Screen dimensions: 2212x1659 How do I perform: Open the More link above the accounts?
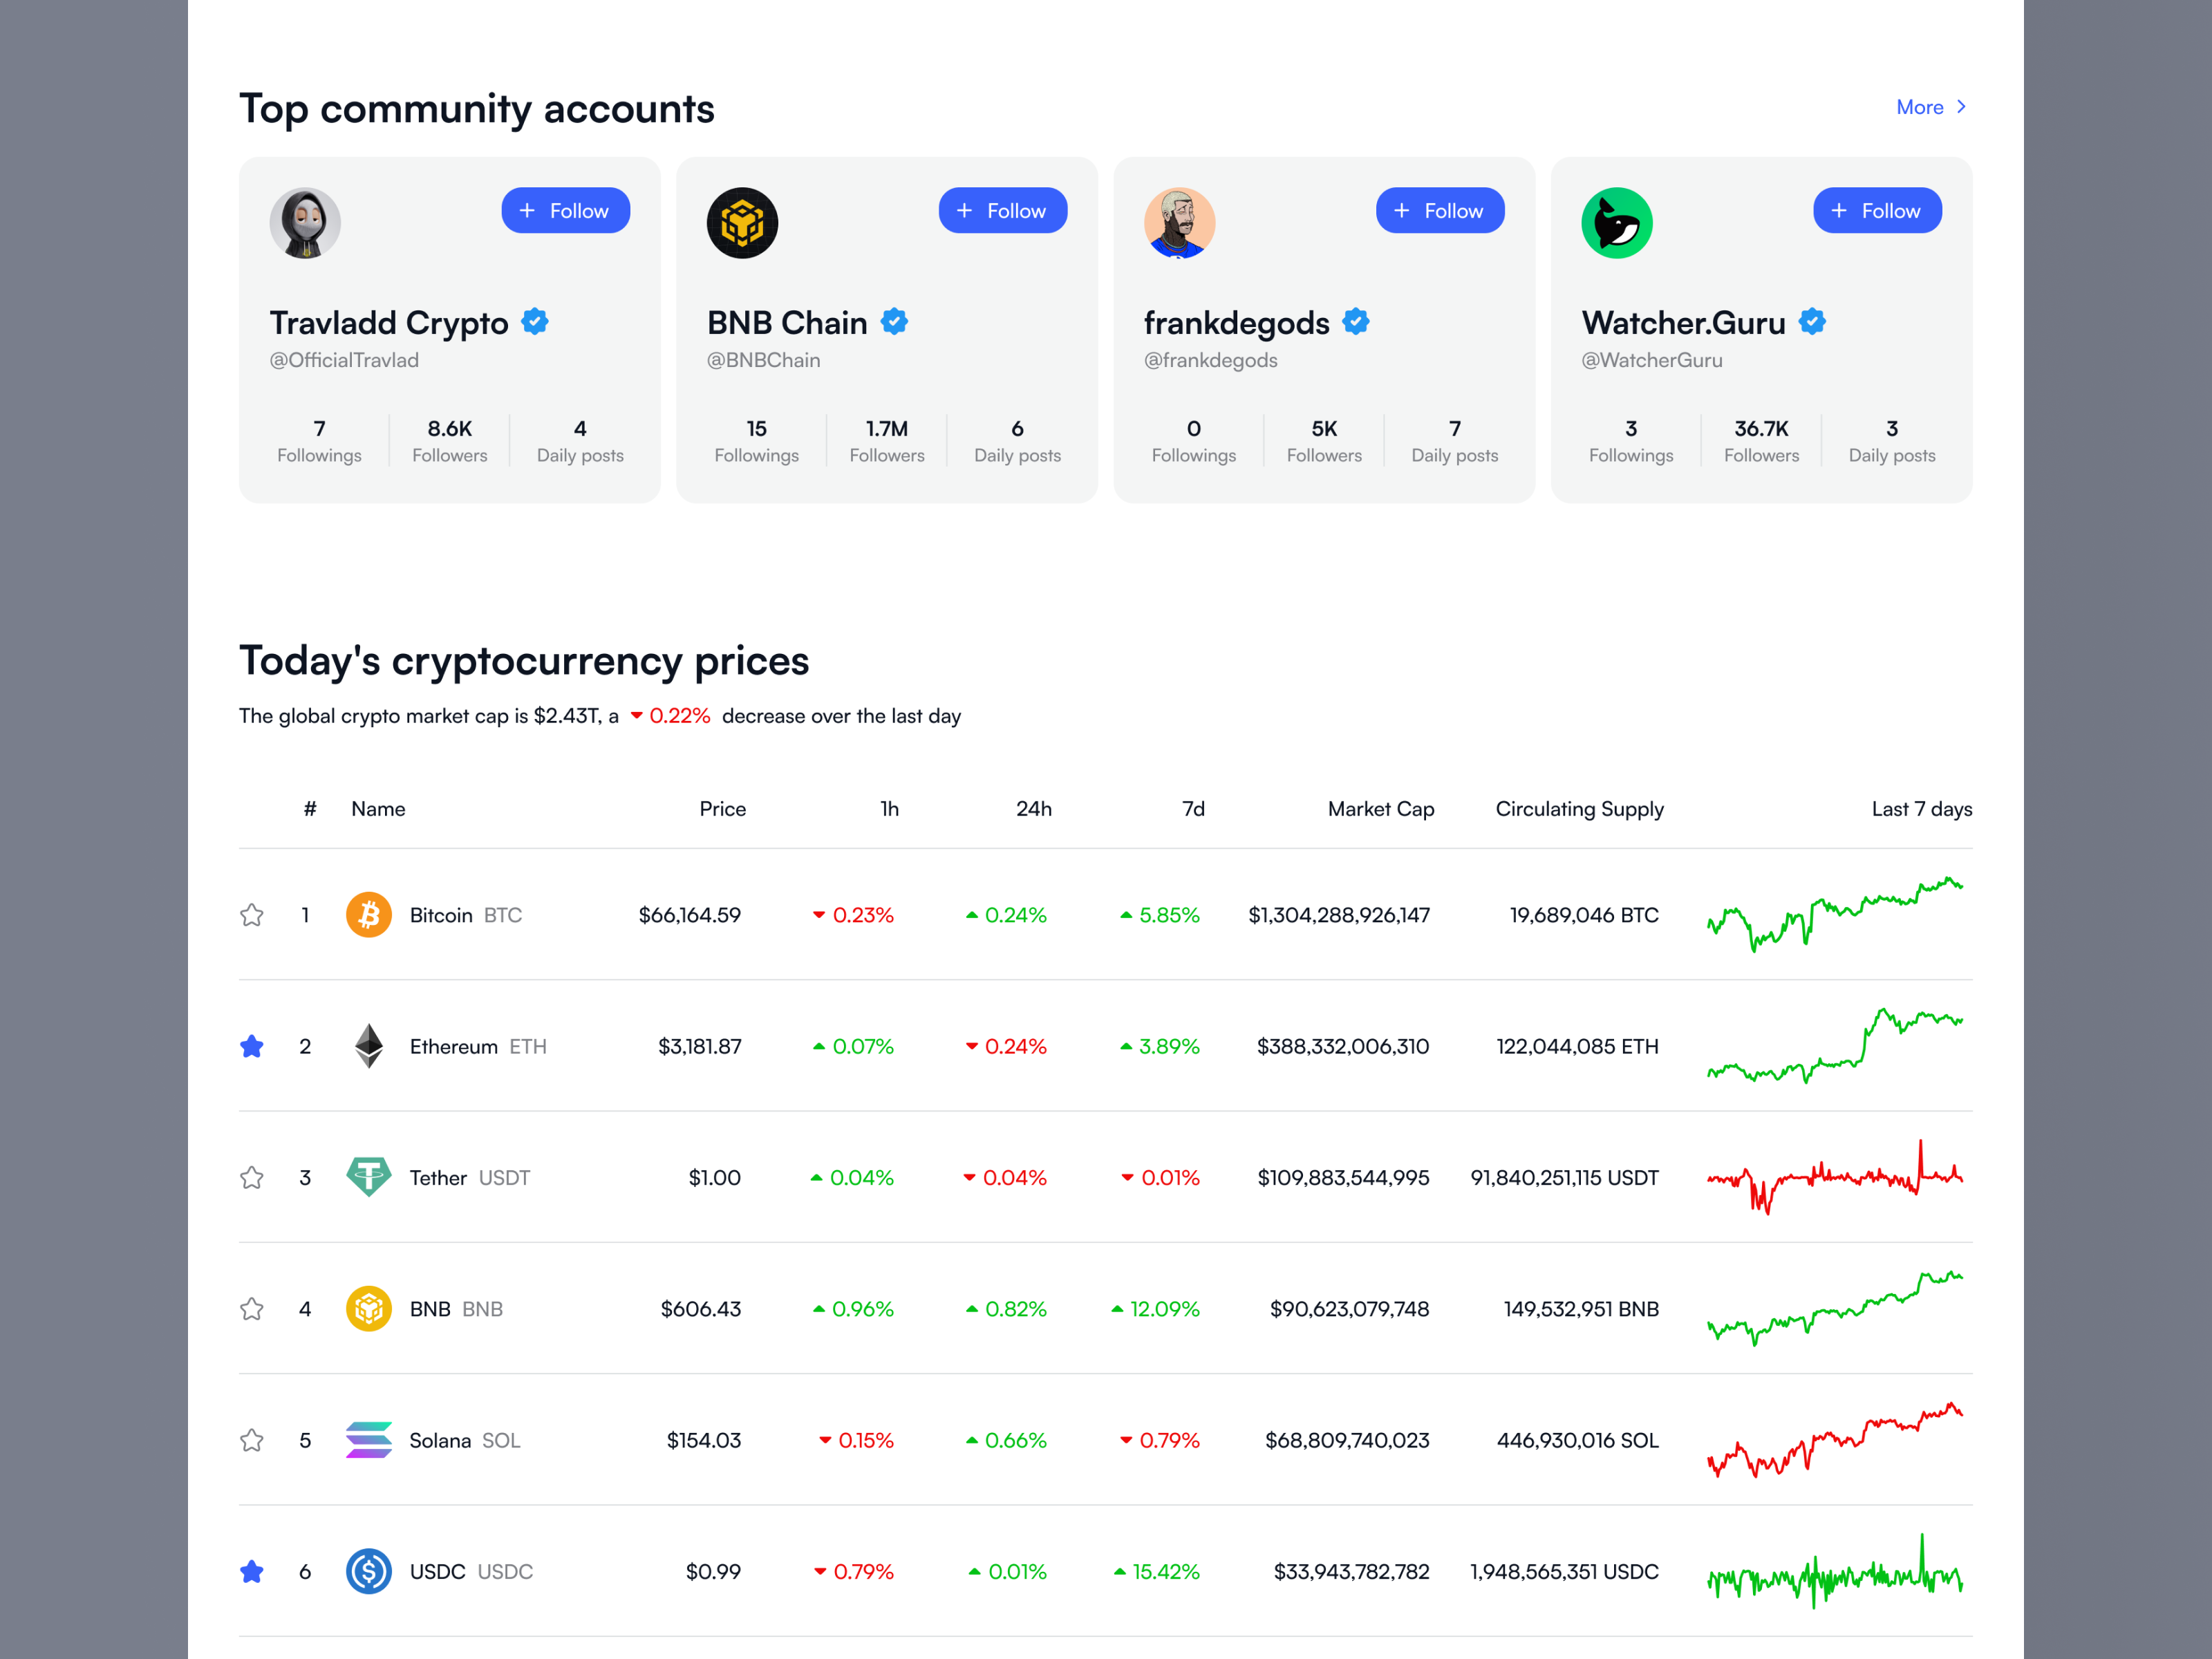[x=1920, y=107]
